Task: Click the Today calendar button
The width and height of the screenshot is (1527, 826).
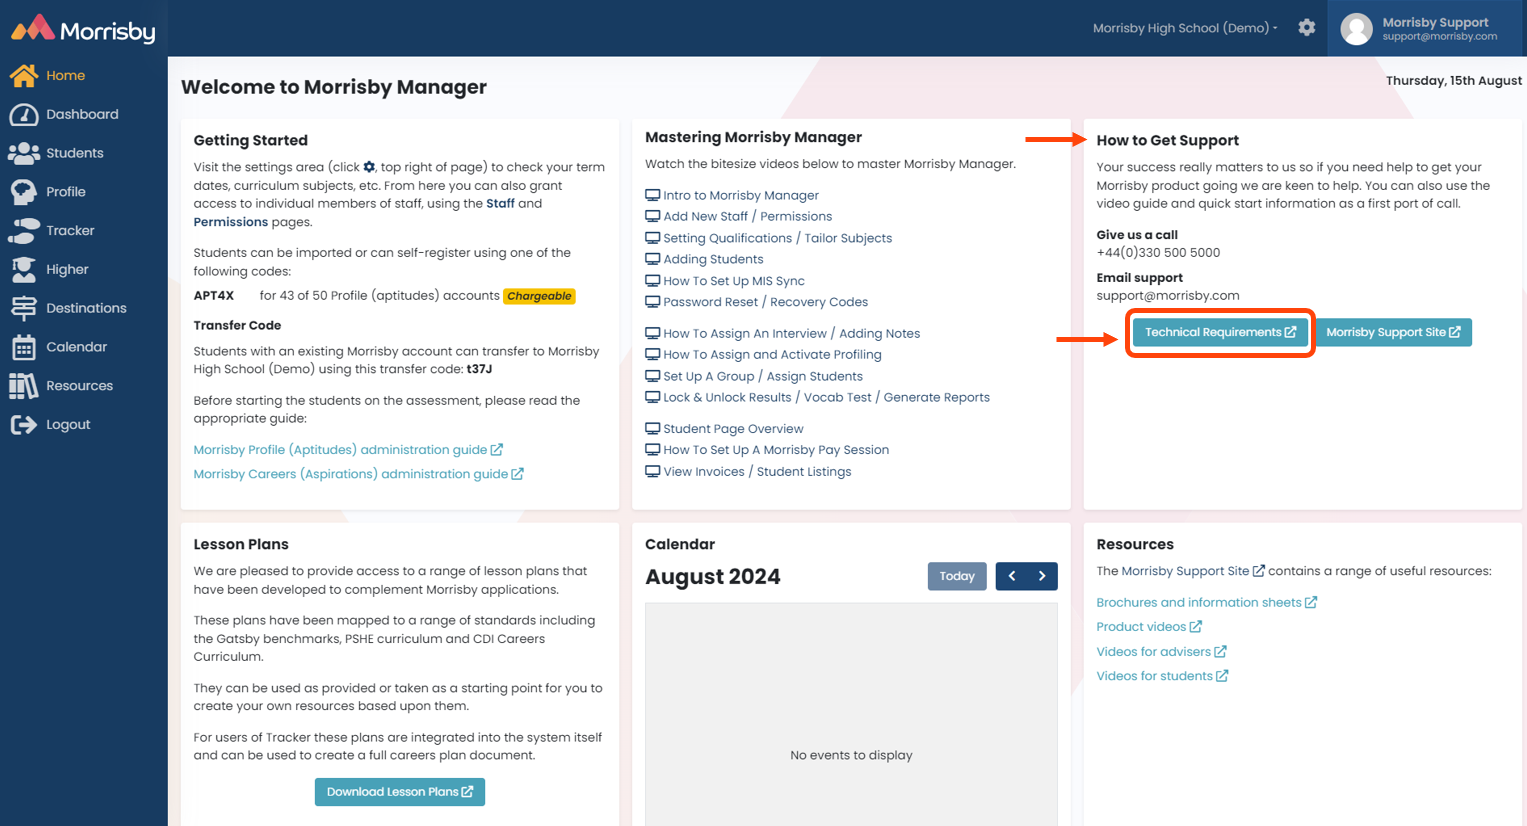Action: [x=957, y=576]
